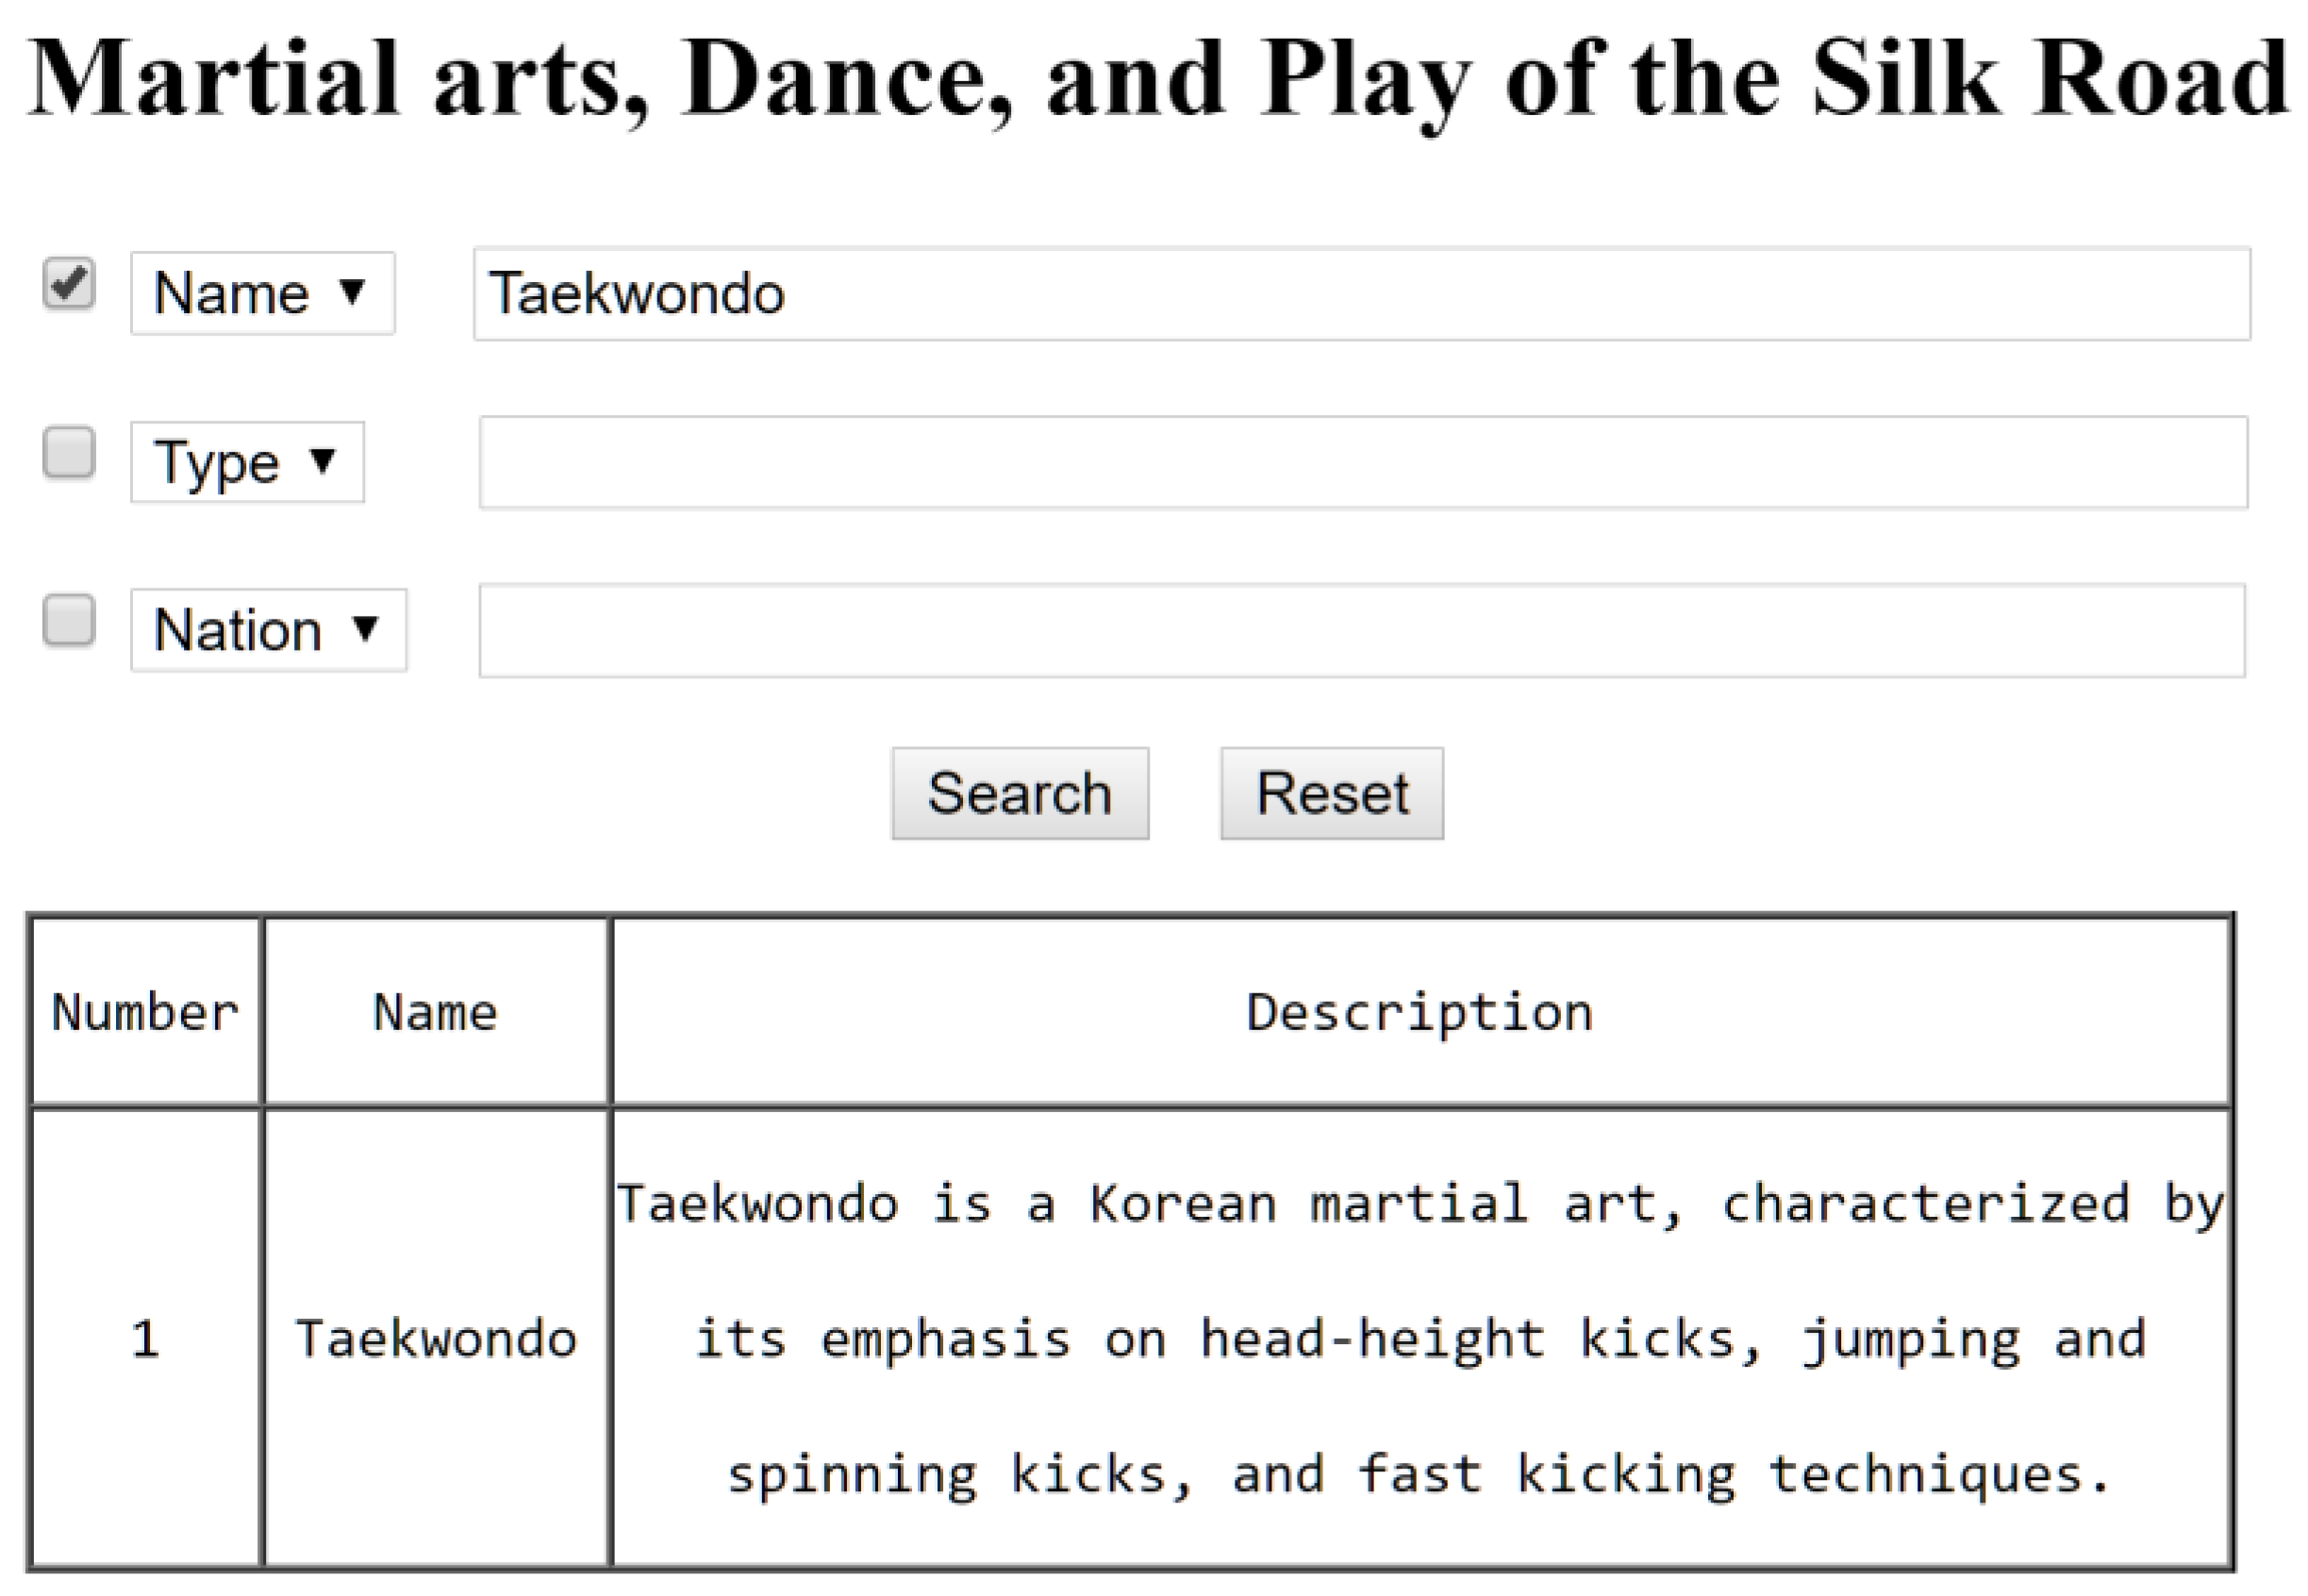Viewport: 2308px width, 1596px height.
Task: Click the Taekwondo name cell in table
Action: tap(436, 1338)
